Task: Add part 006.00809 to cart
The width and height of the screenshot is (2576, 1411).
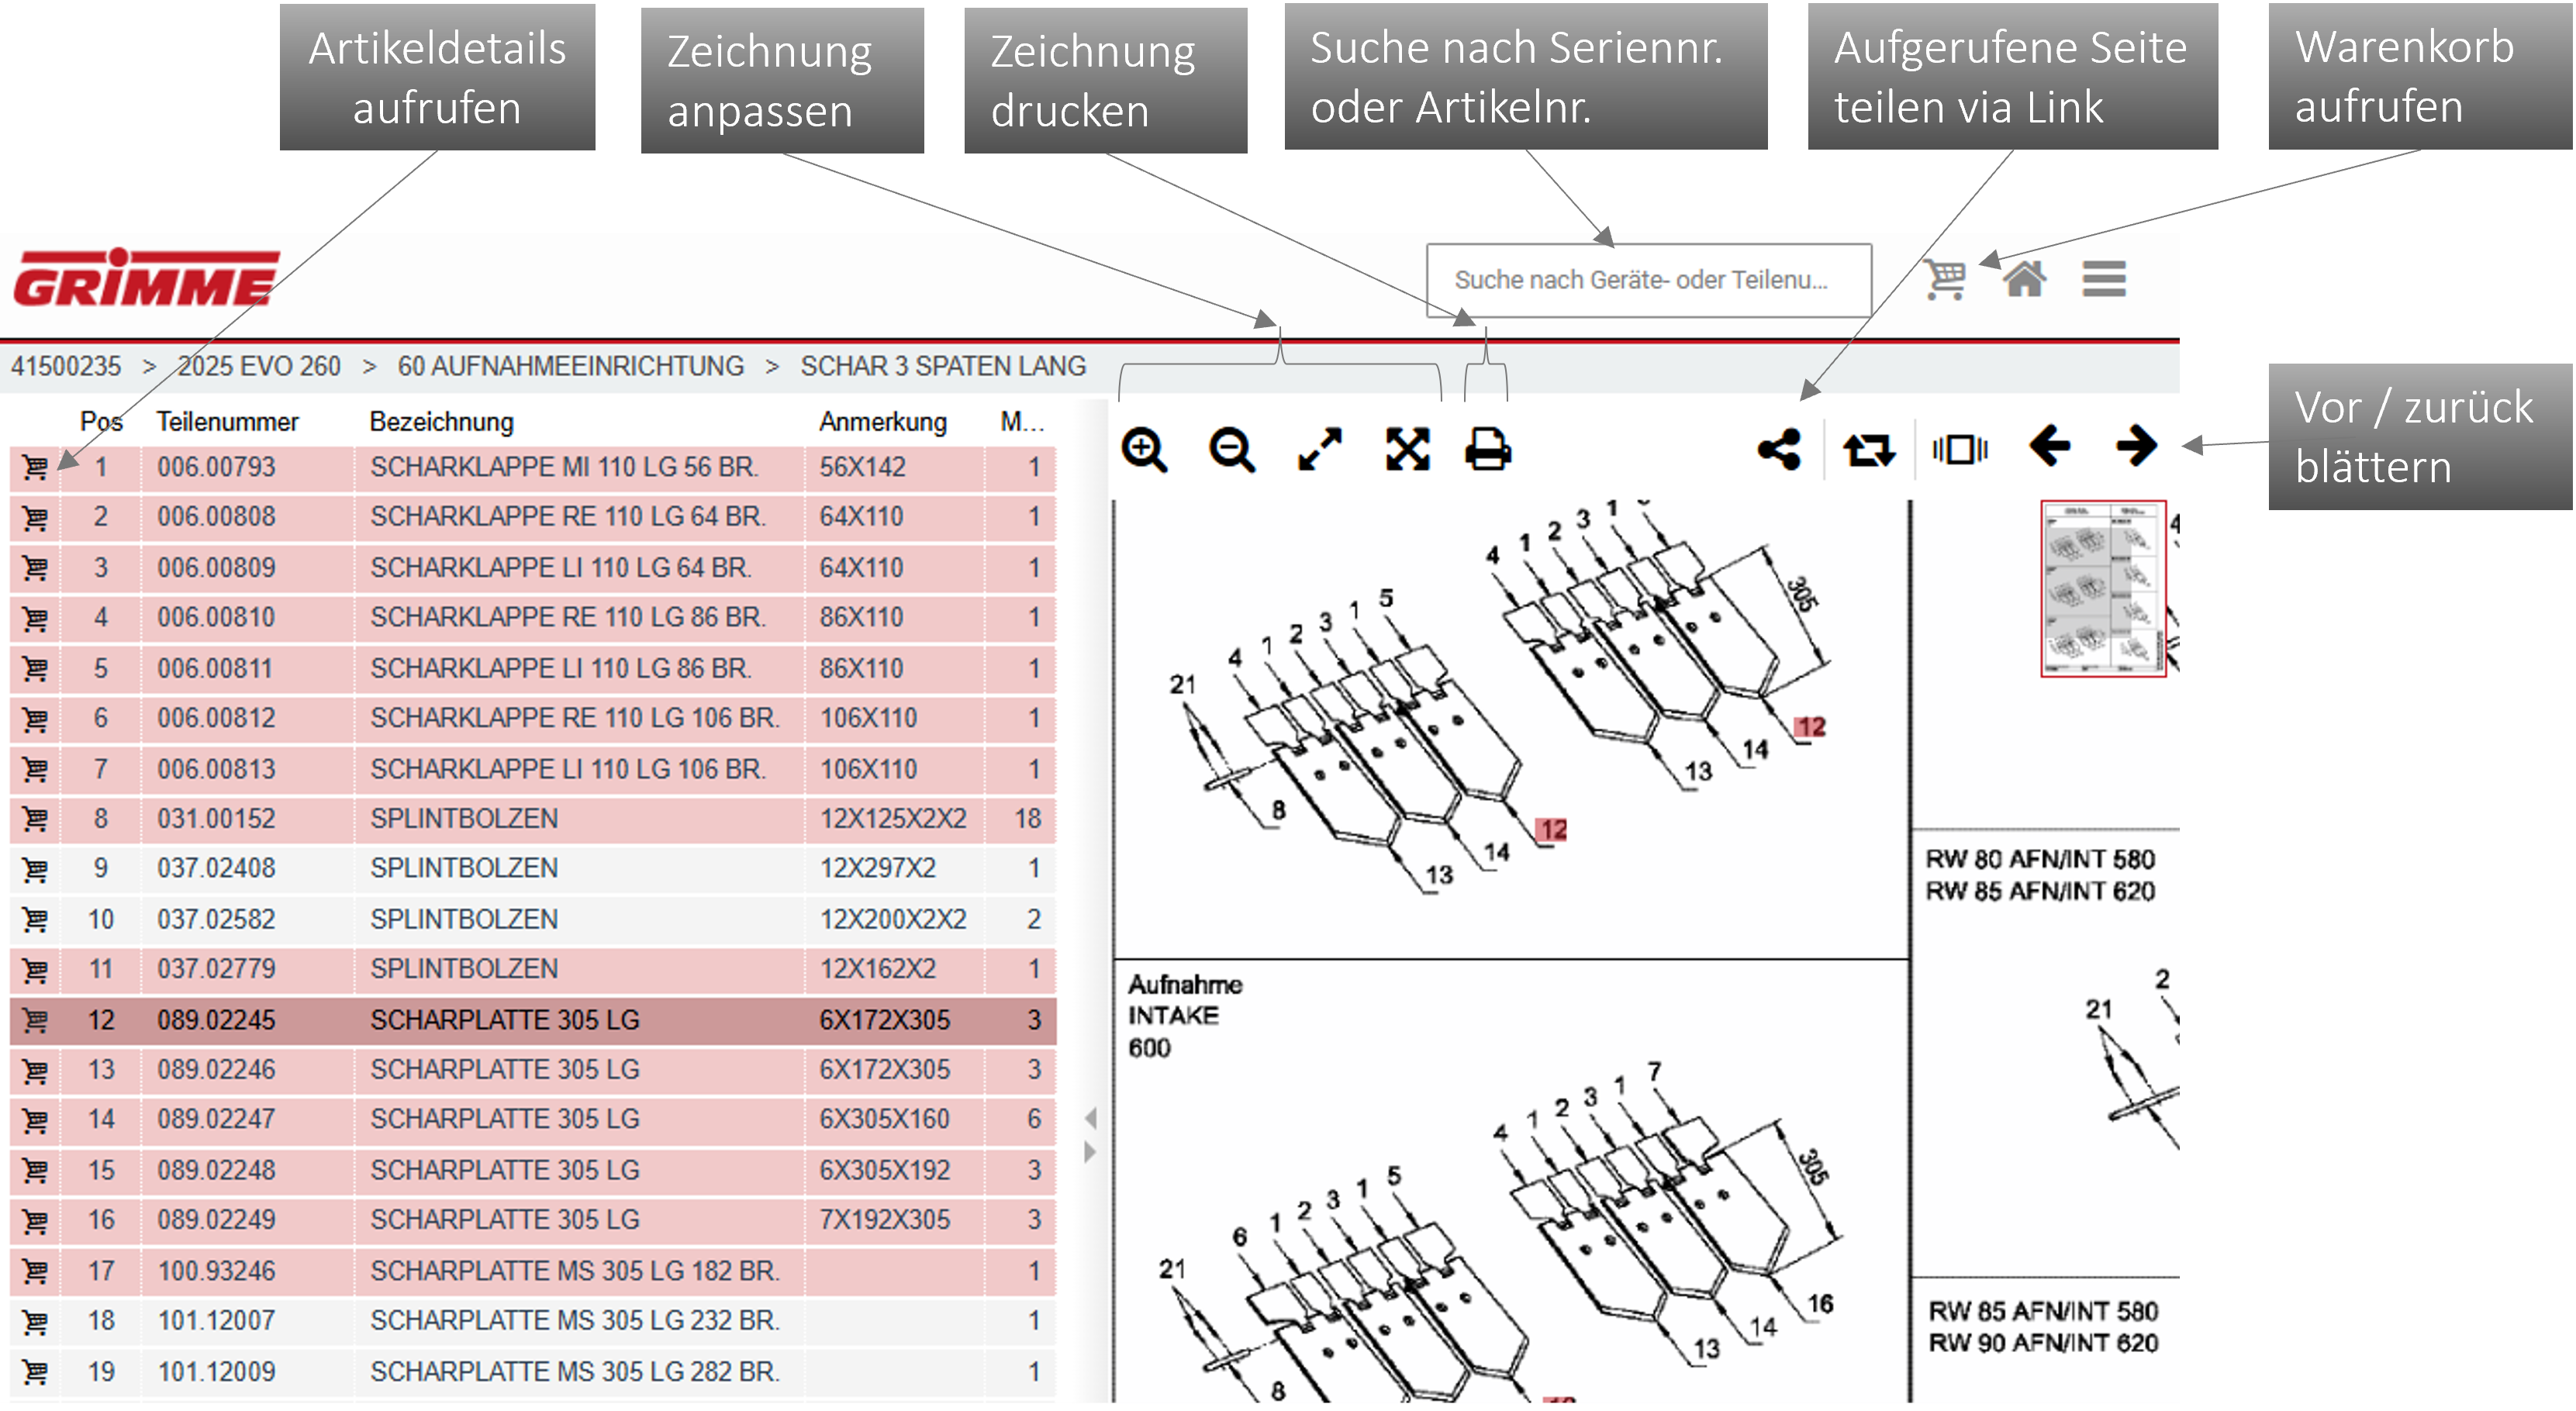Action: pyautogui.click(x=35, y=568)
